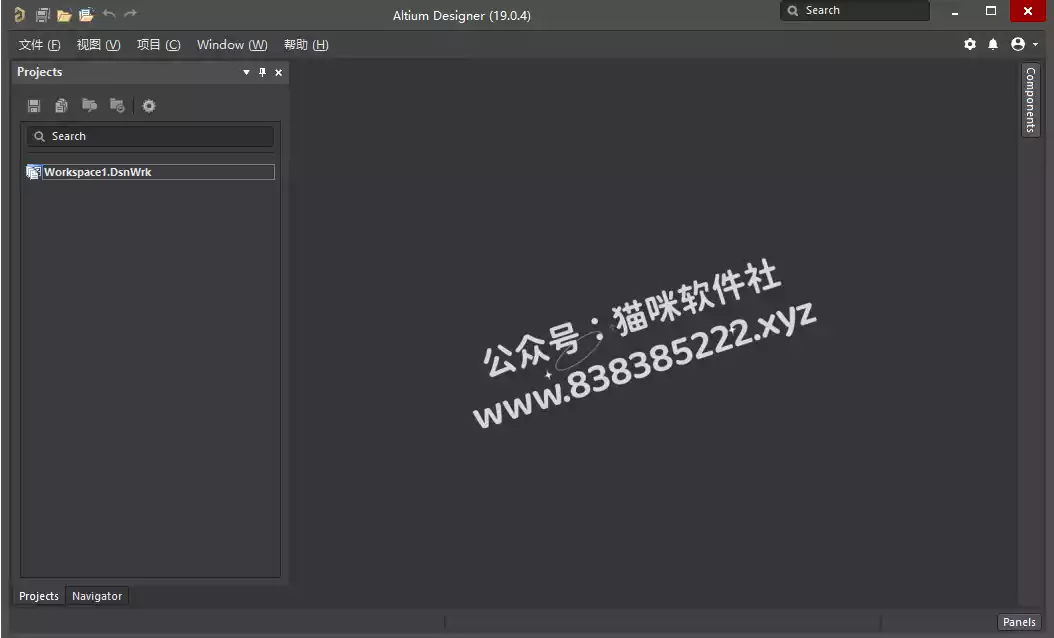
Task: Open the Window (W) menu
Action: coord(232,44)
